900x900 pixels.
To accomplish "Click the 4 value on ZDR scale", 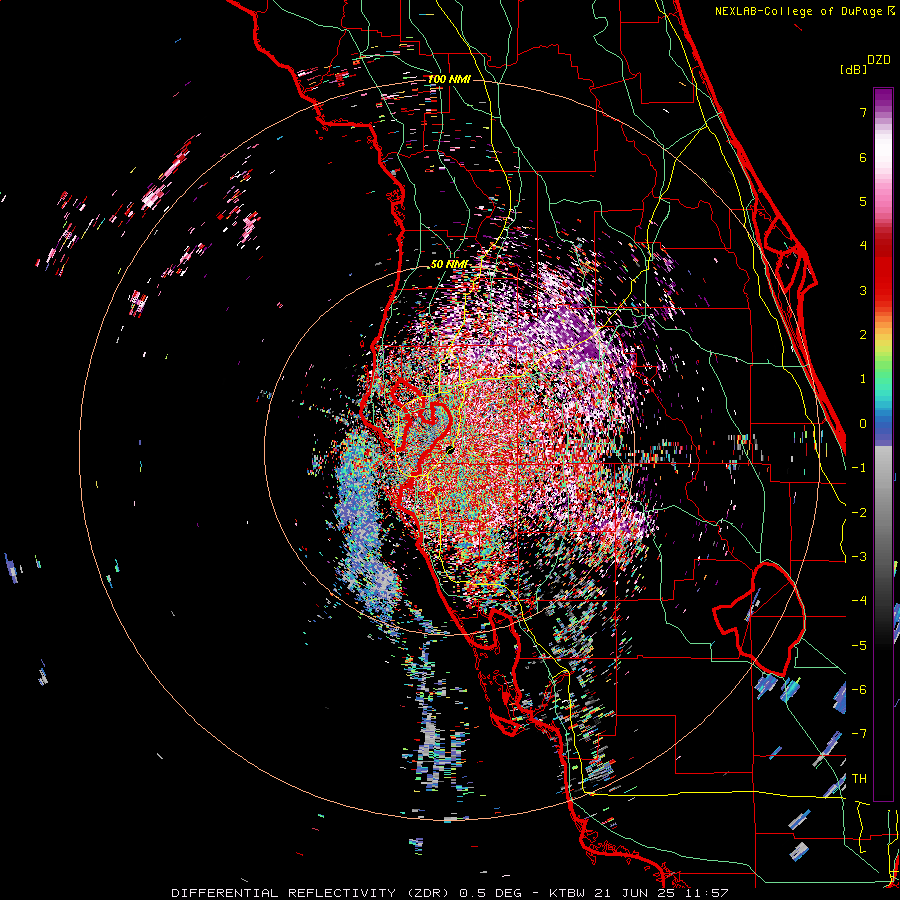I will (x=863, y=246).
